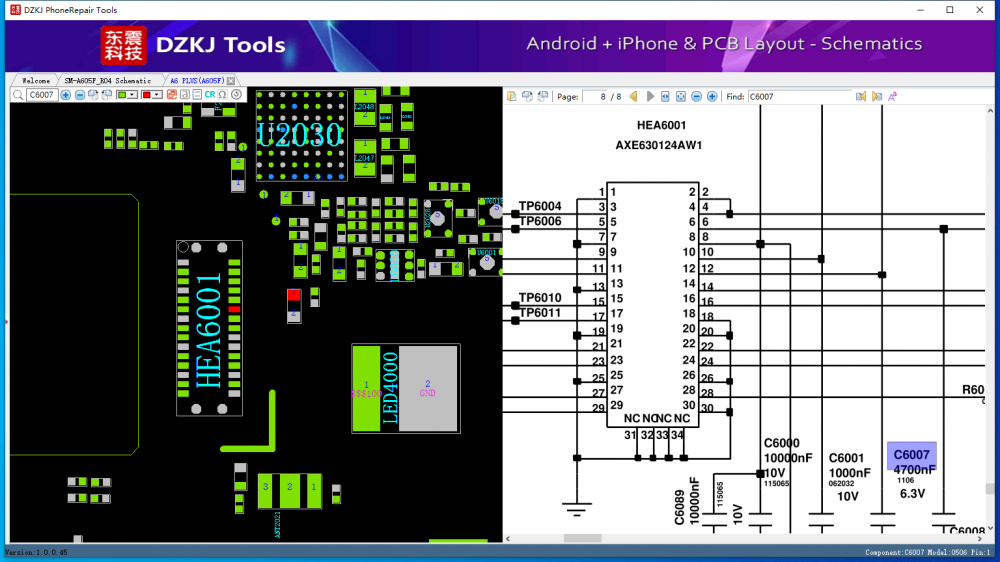Click the highlighted C6007 label in schematic
Screen dimensions: 1000x562
(912, 456)
